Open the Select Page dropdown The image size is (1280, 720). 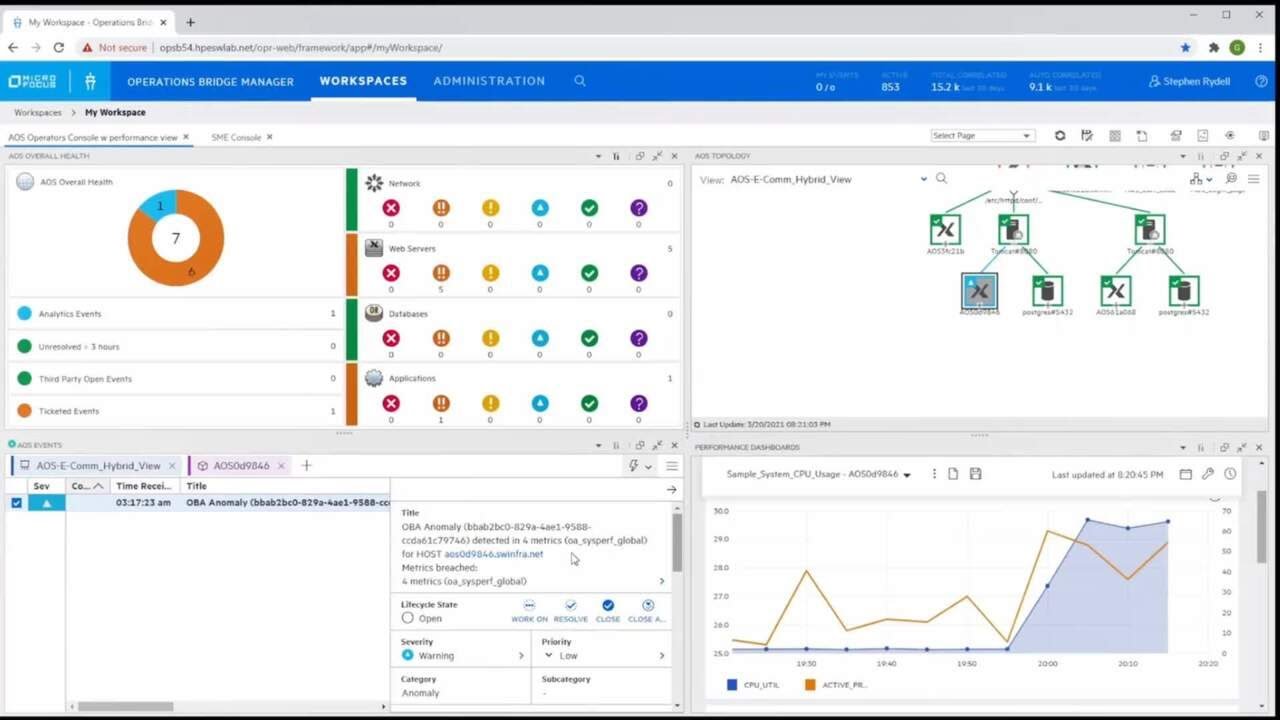982,136
